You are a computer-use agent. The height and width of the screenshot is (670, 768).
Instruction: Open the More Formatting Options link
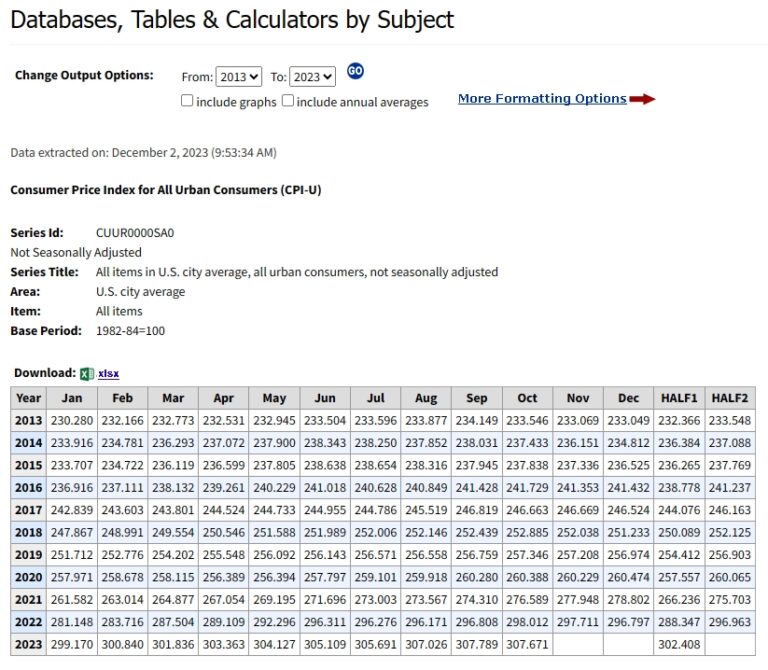[542, 98]
